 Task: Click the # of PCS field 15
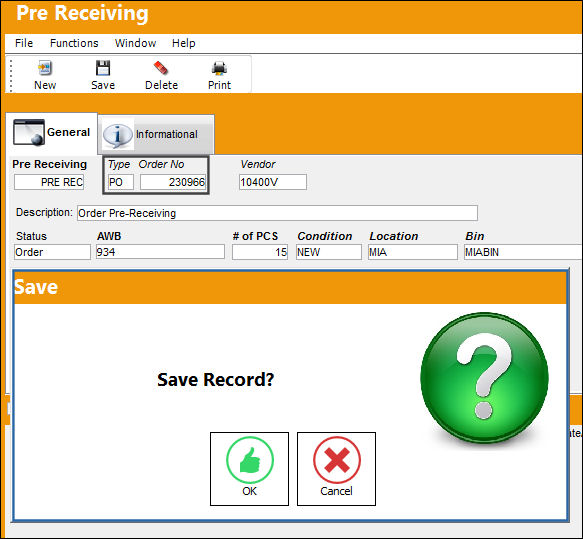coord(260,252)
